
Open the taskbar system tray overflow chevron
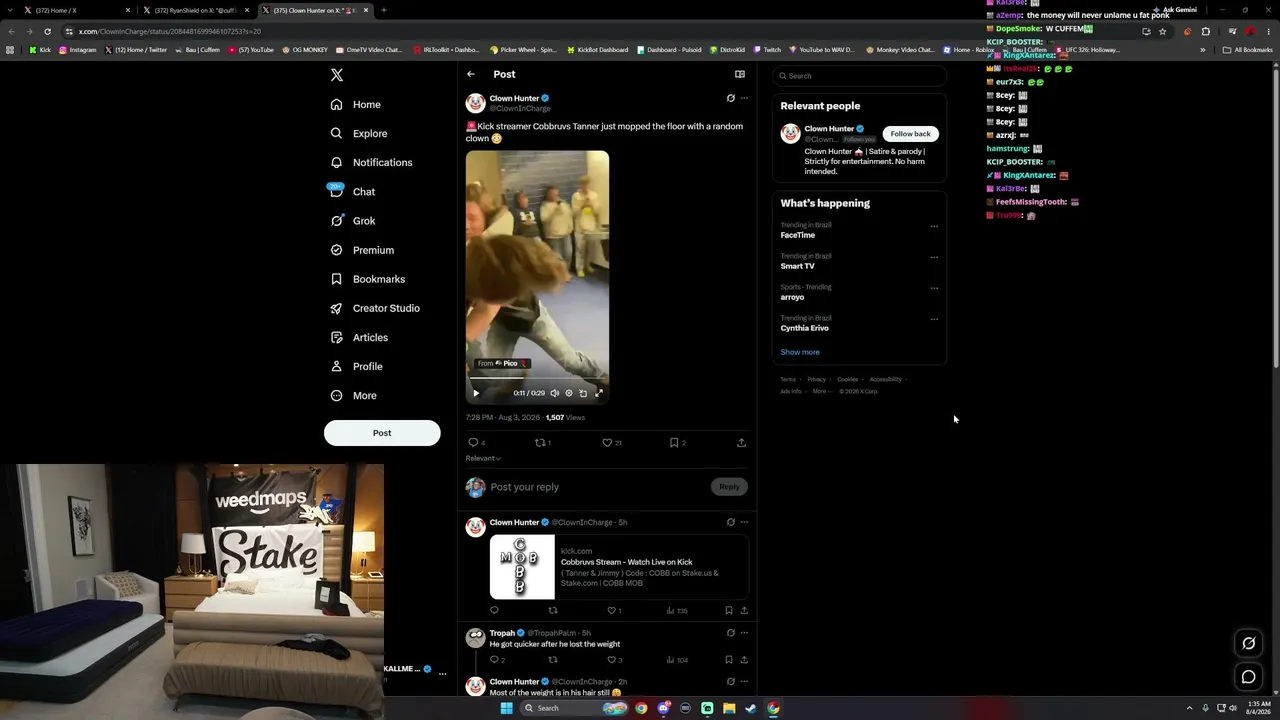point(1189,708)
